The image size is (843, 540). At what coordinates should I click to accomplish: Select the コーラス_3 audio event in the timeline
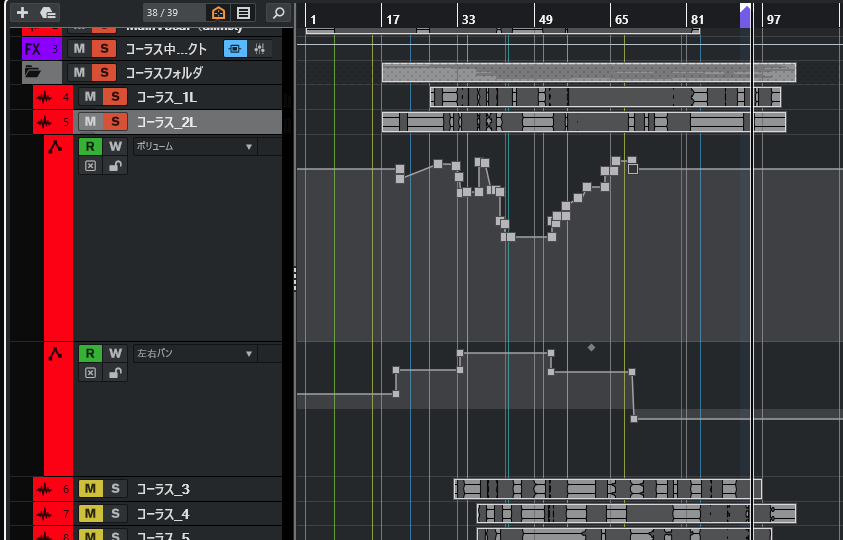pos(608,489)
